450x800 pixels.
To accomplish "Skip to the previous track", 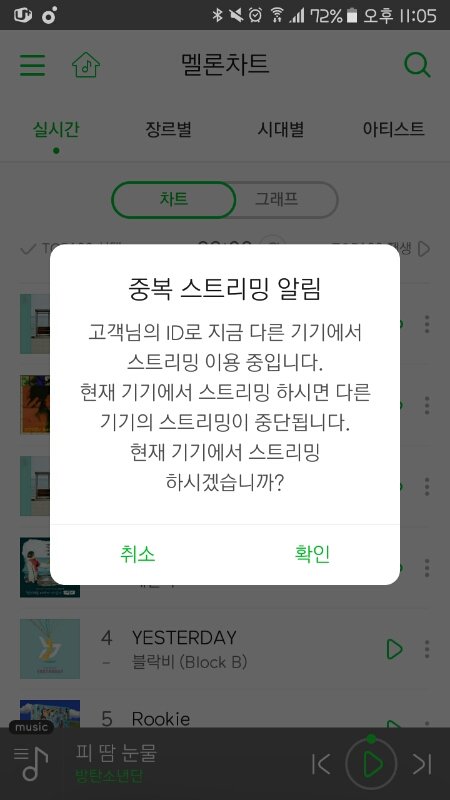I will pos(321,764).
